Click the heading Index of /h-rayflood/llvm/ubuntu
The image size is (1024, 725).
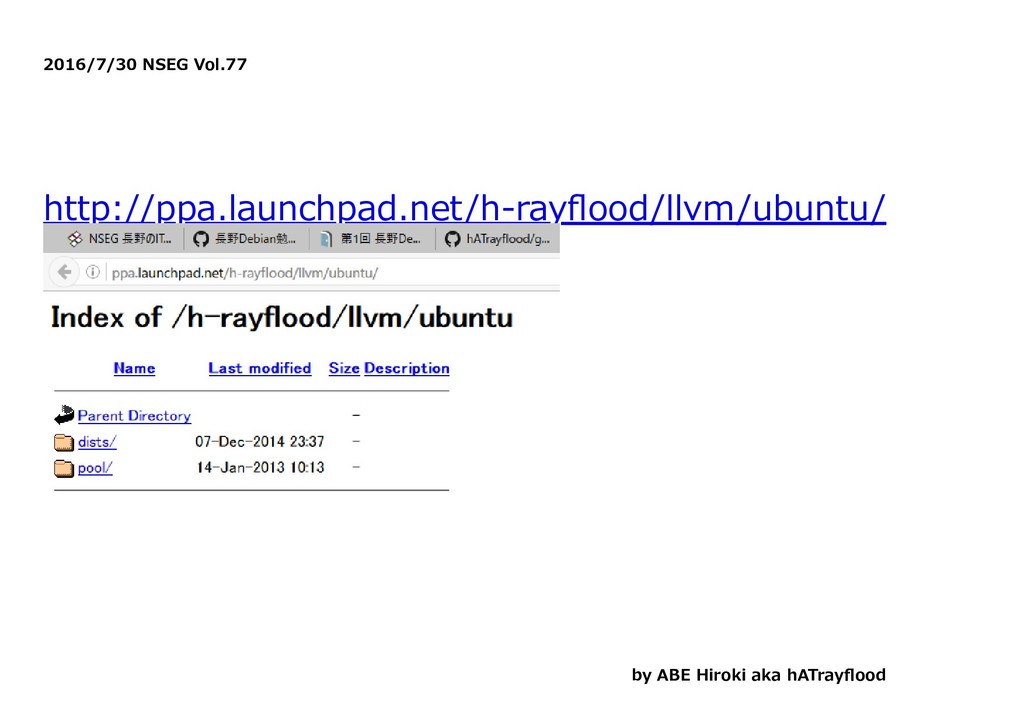(x=282, y=318)
